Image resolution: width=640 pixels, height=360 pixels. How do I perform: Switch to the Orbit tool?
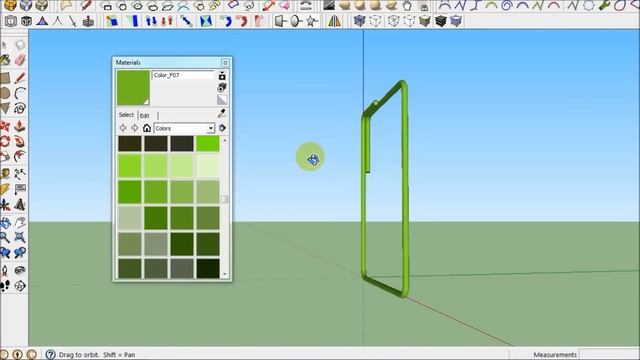(5, 222)
